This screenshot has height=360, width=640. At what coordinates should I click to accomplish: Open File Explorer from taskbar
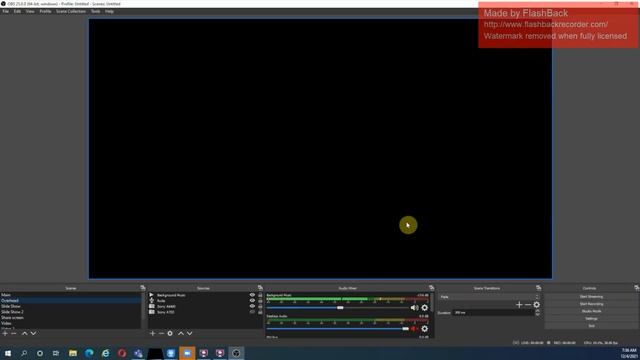pyautogui.click(x=73, y=353)
